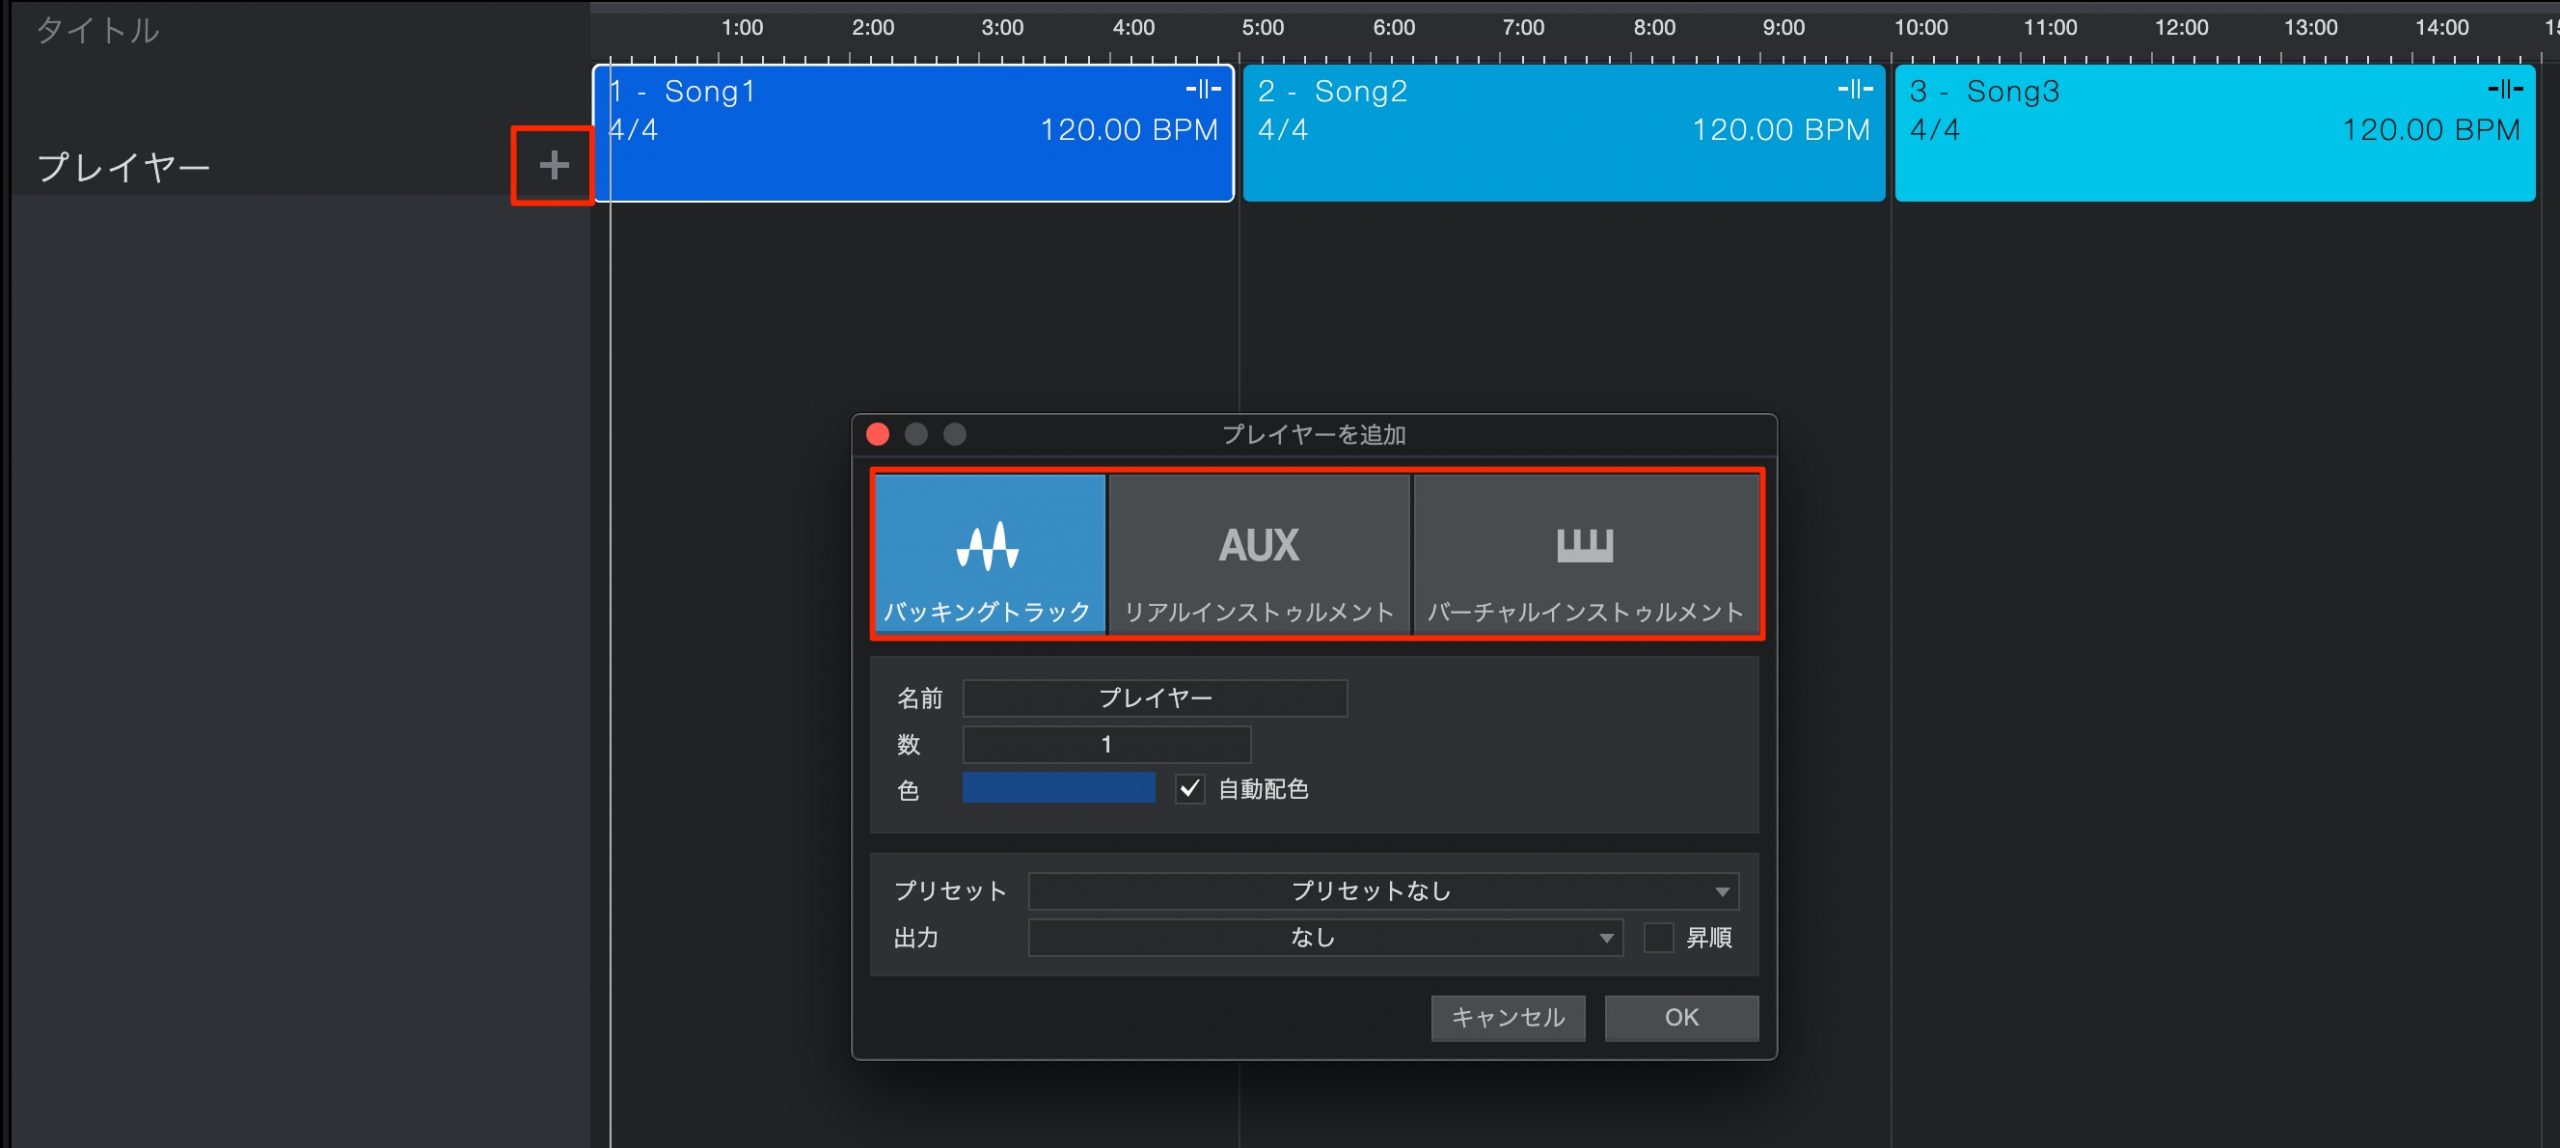2560x1148 pixels.
Task: Click the 1:00 mark on ruler
Action: tap(742, 28)
